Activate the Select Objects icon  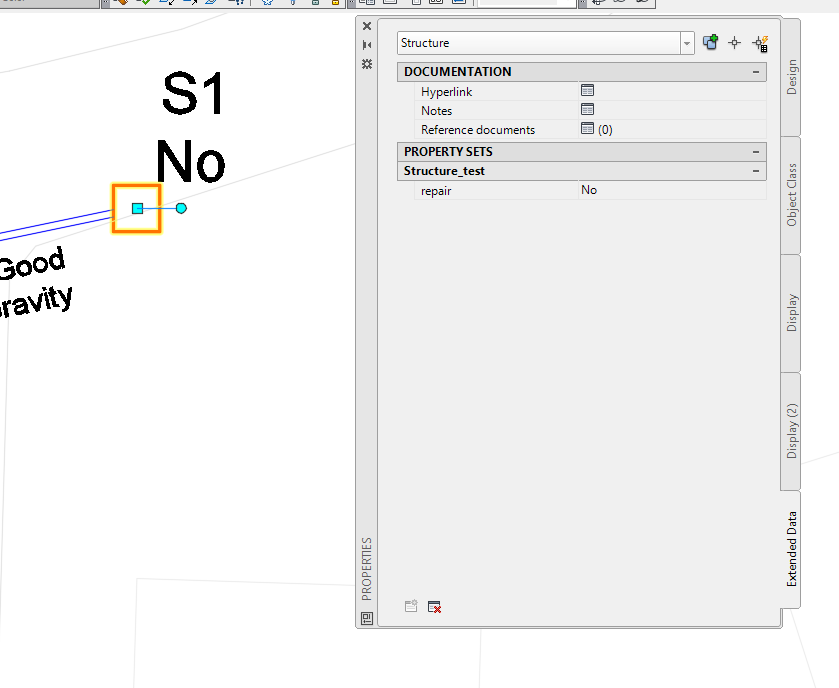pyautogui.click(x=734, y=42)
